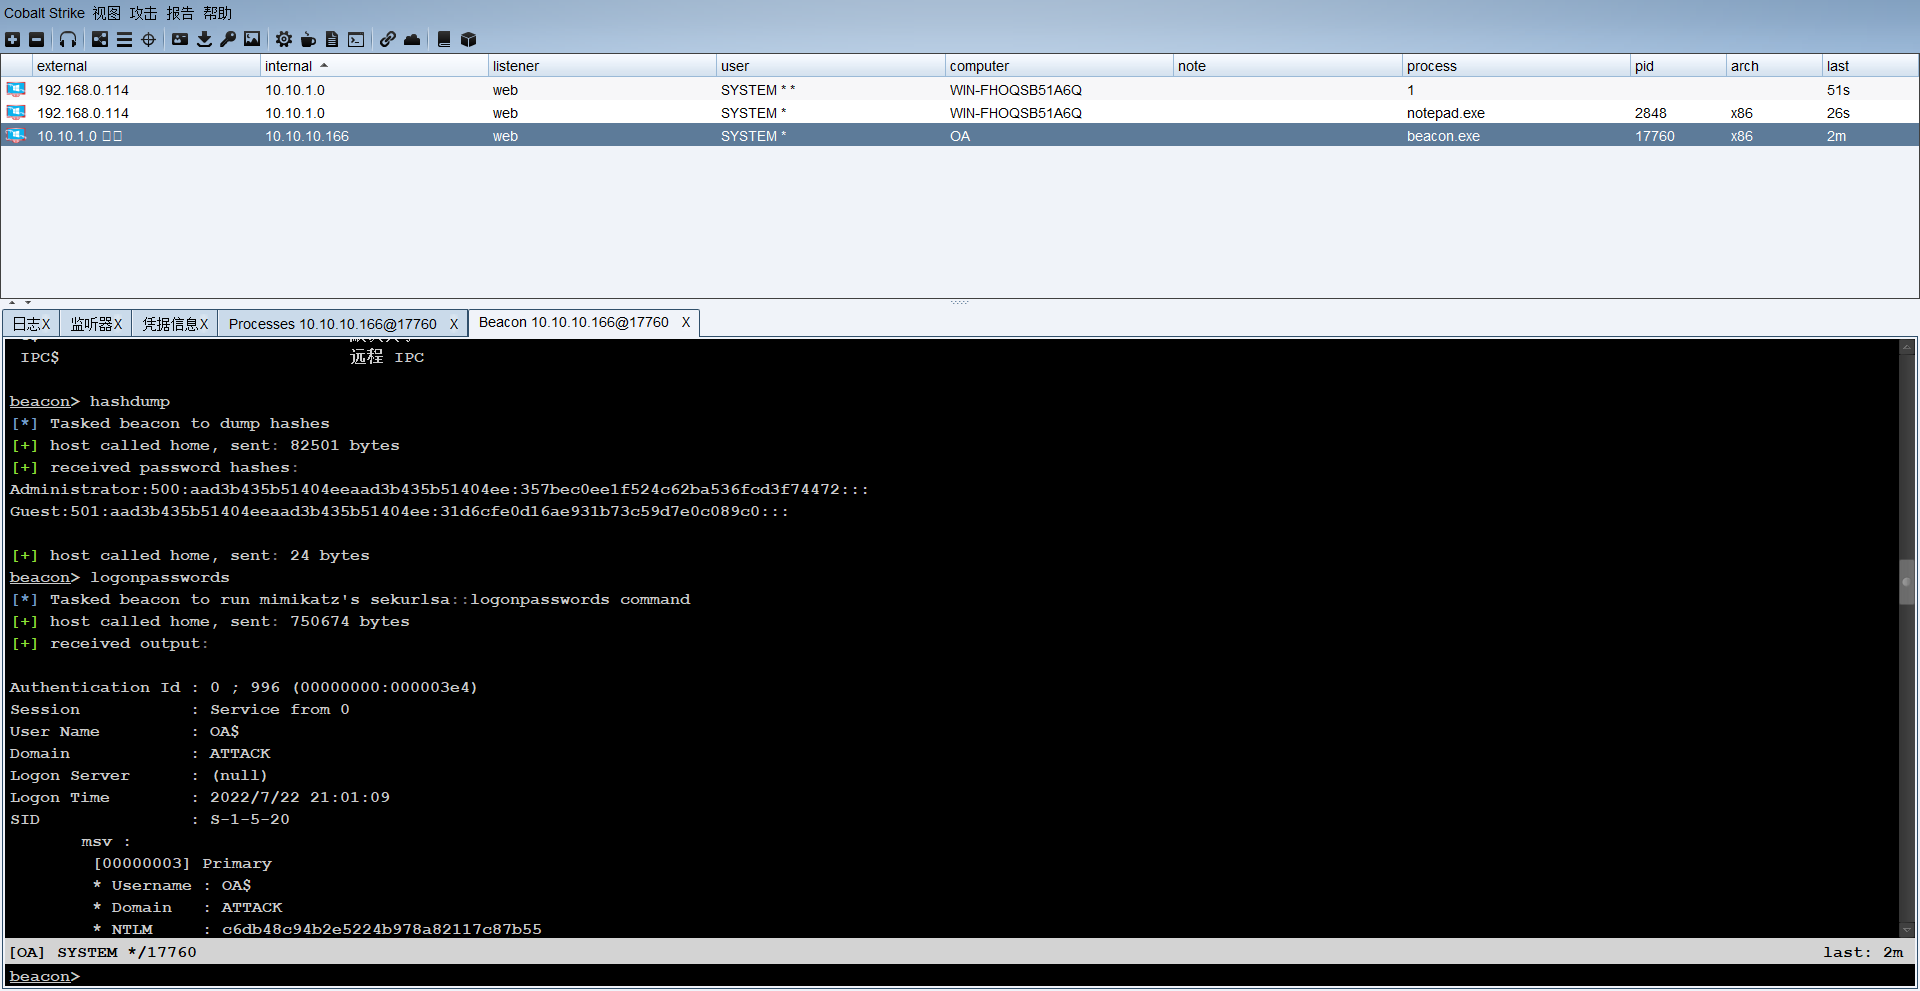Switch to the 监听器X tab
Image resolution: width=1920 pixels, height=991 pixels.
click(96, 324)
